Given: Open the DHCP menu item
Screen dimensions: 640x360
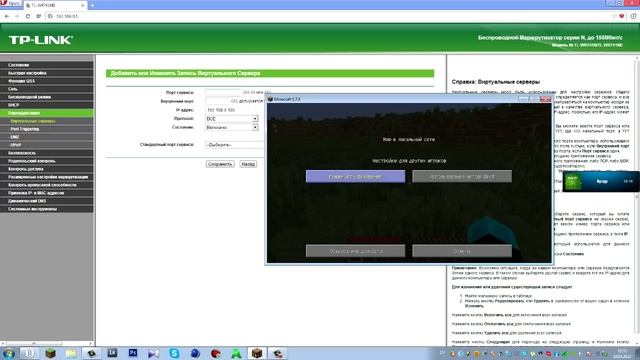Looking at the screenshot, I should click(x=47, y=105).
